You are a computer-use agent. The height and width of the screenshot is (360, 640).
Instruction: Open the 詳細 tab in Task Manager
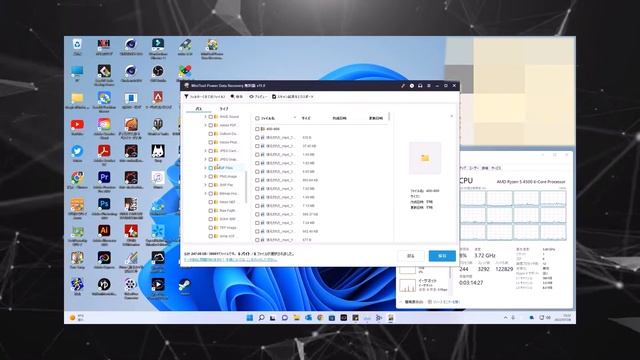point(485,168)
